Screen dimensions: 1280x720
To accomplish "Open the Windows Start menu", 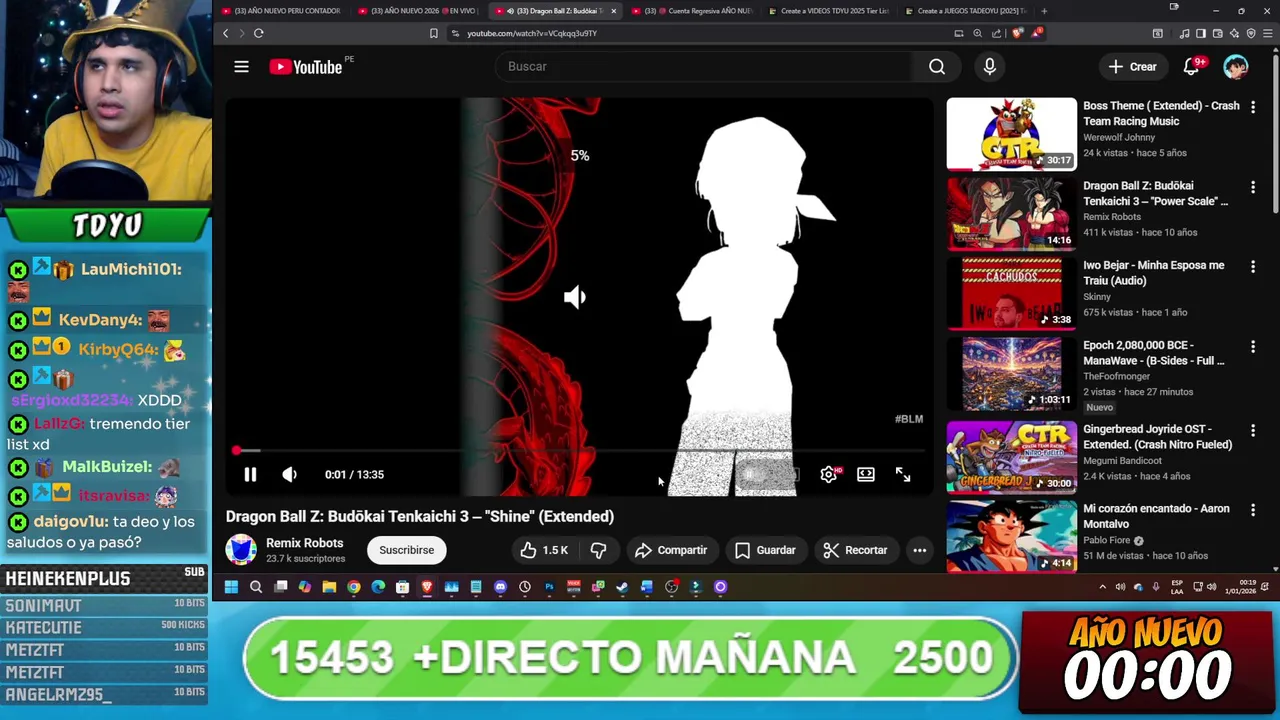I will click(231, 587).
